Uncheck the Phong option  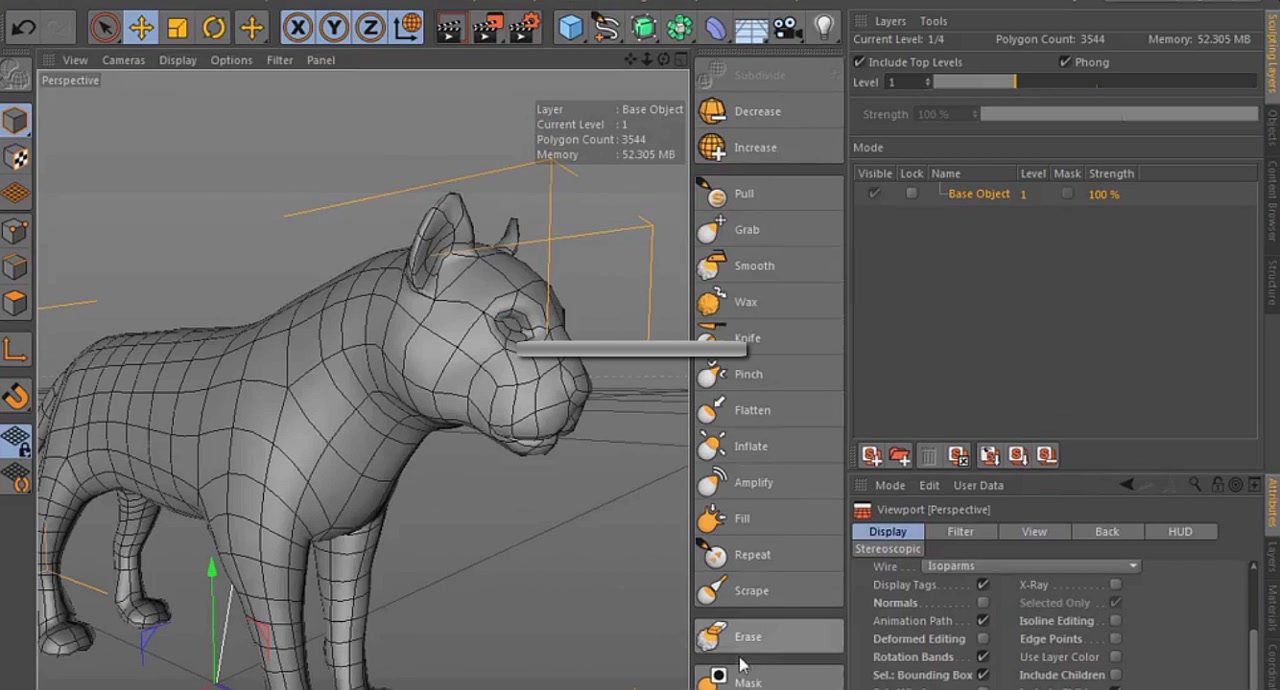click(1065, 61)
